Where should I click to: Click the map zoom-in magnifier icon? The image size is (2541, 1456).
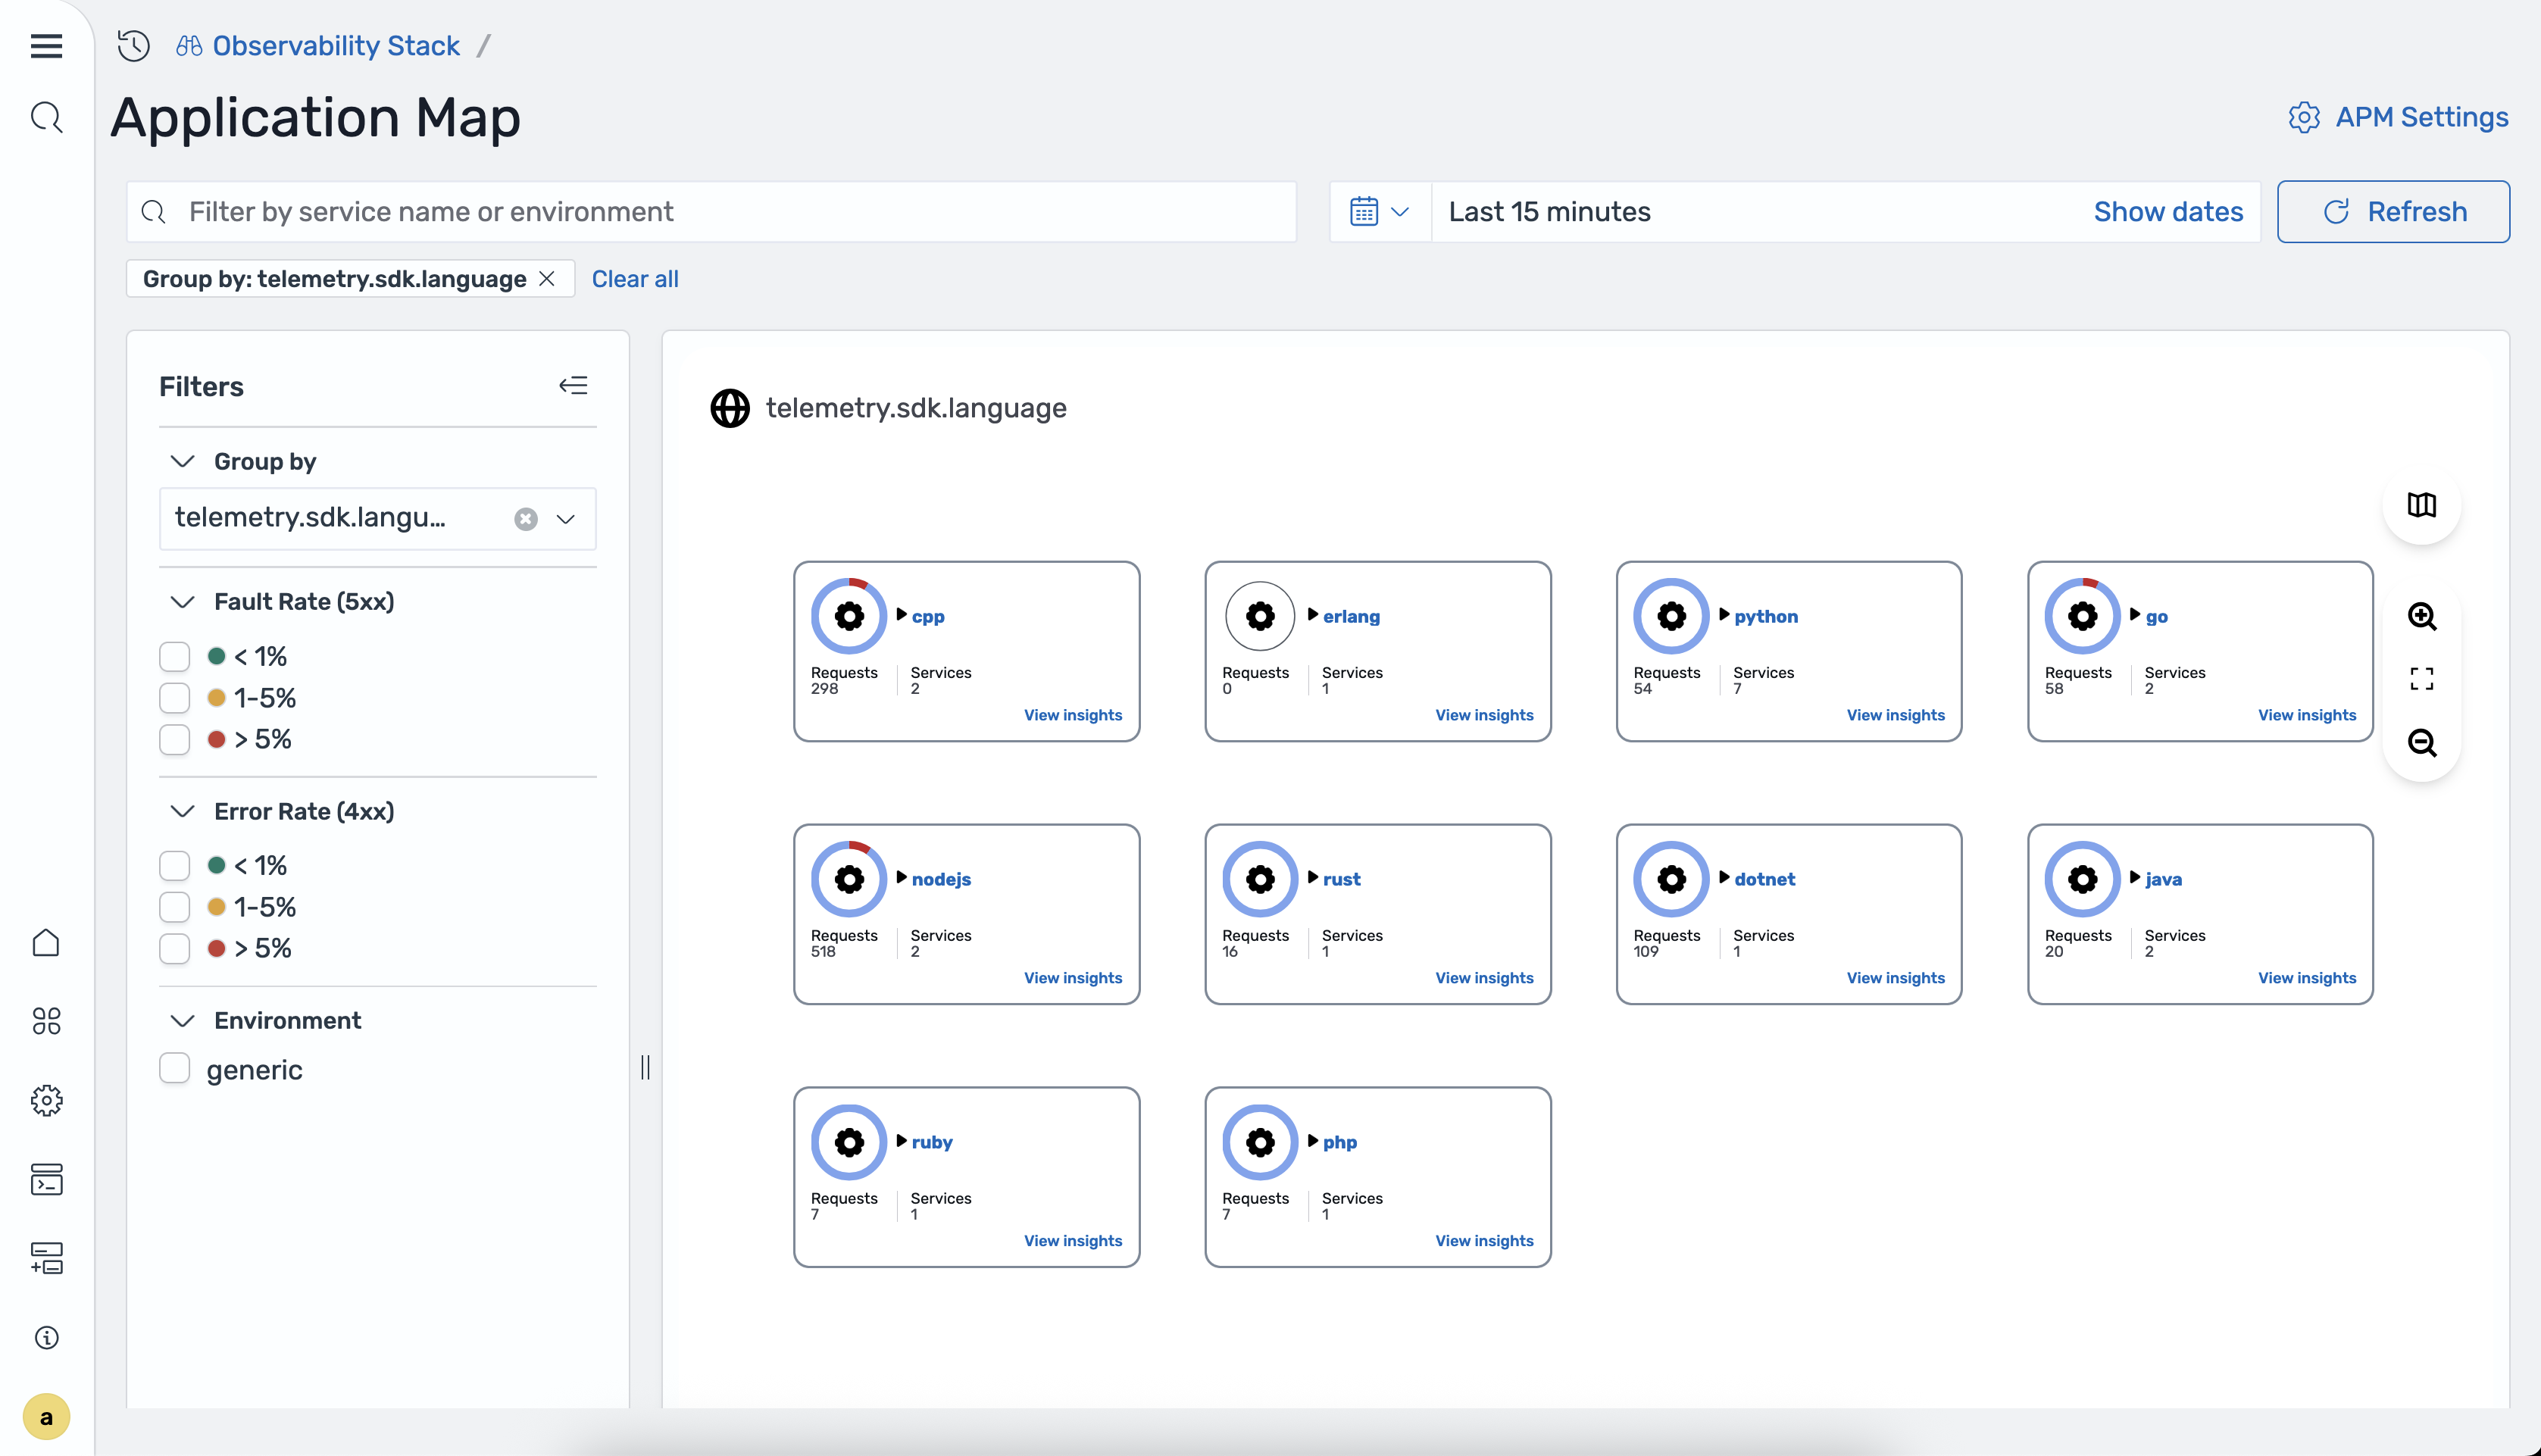tap(2421, 616)
